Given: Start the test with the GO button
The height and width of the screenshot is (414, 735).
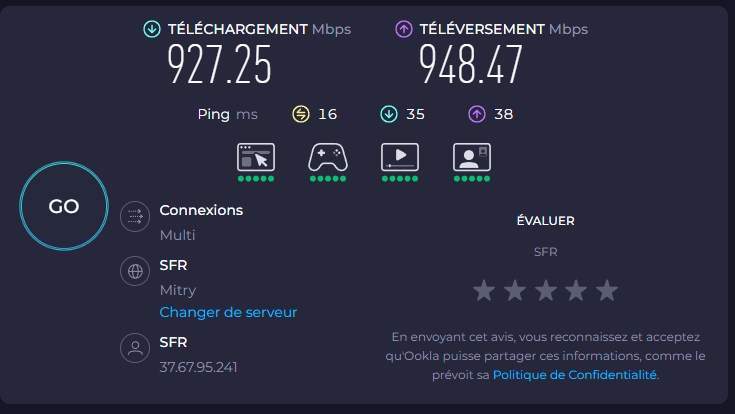Looking at the screenshot, I should point(64,206).
